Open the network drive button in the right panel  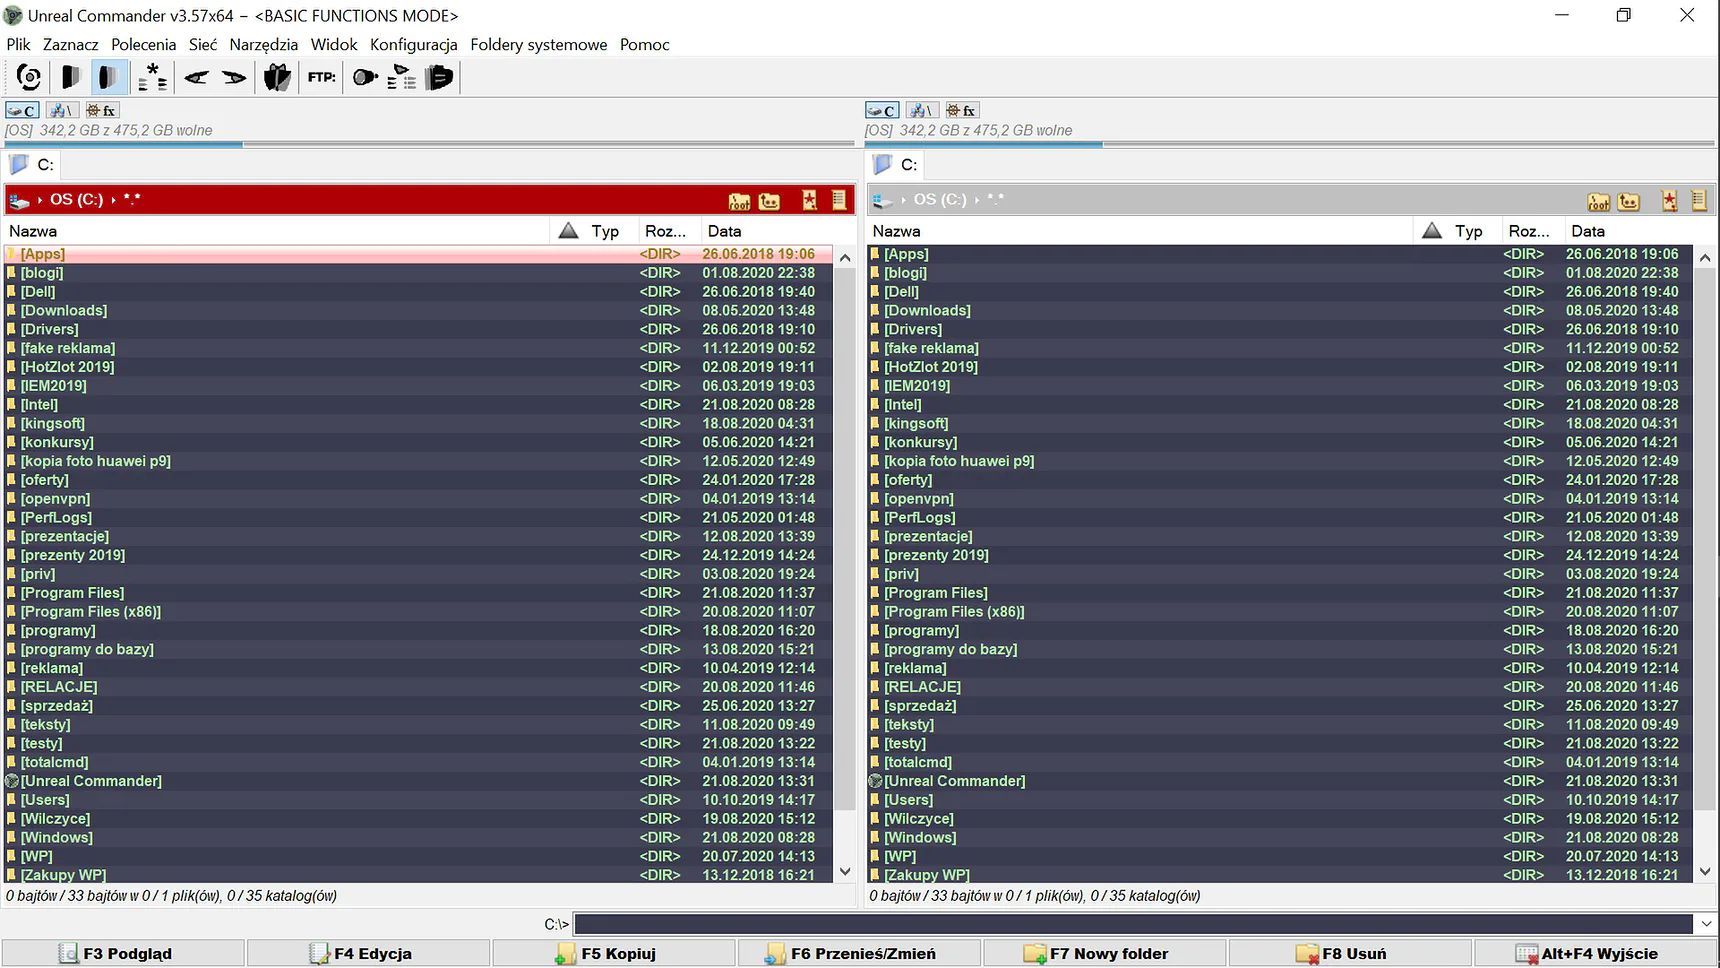[x=922, y=110]
